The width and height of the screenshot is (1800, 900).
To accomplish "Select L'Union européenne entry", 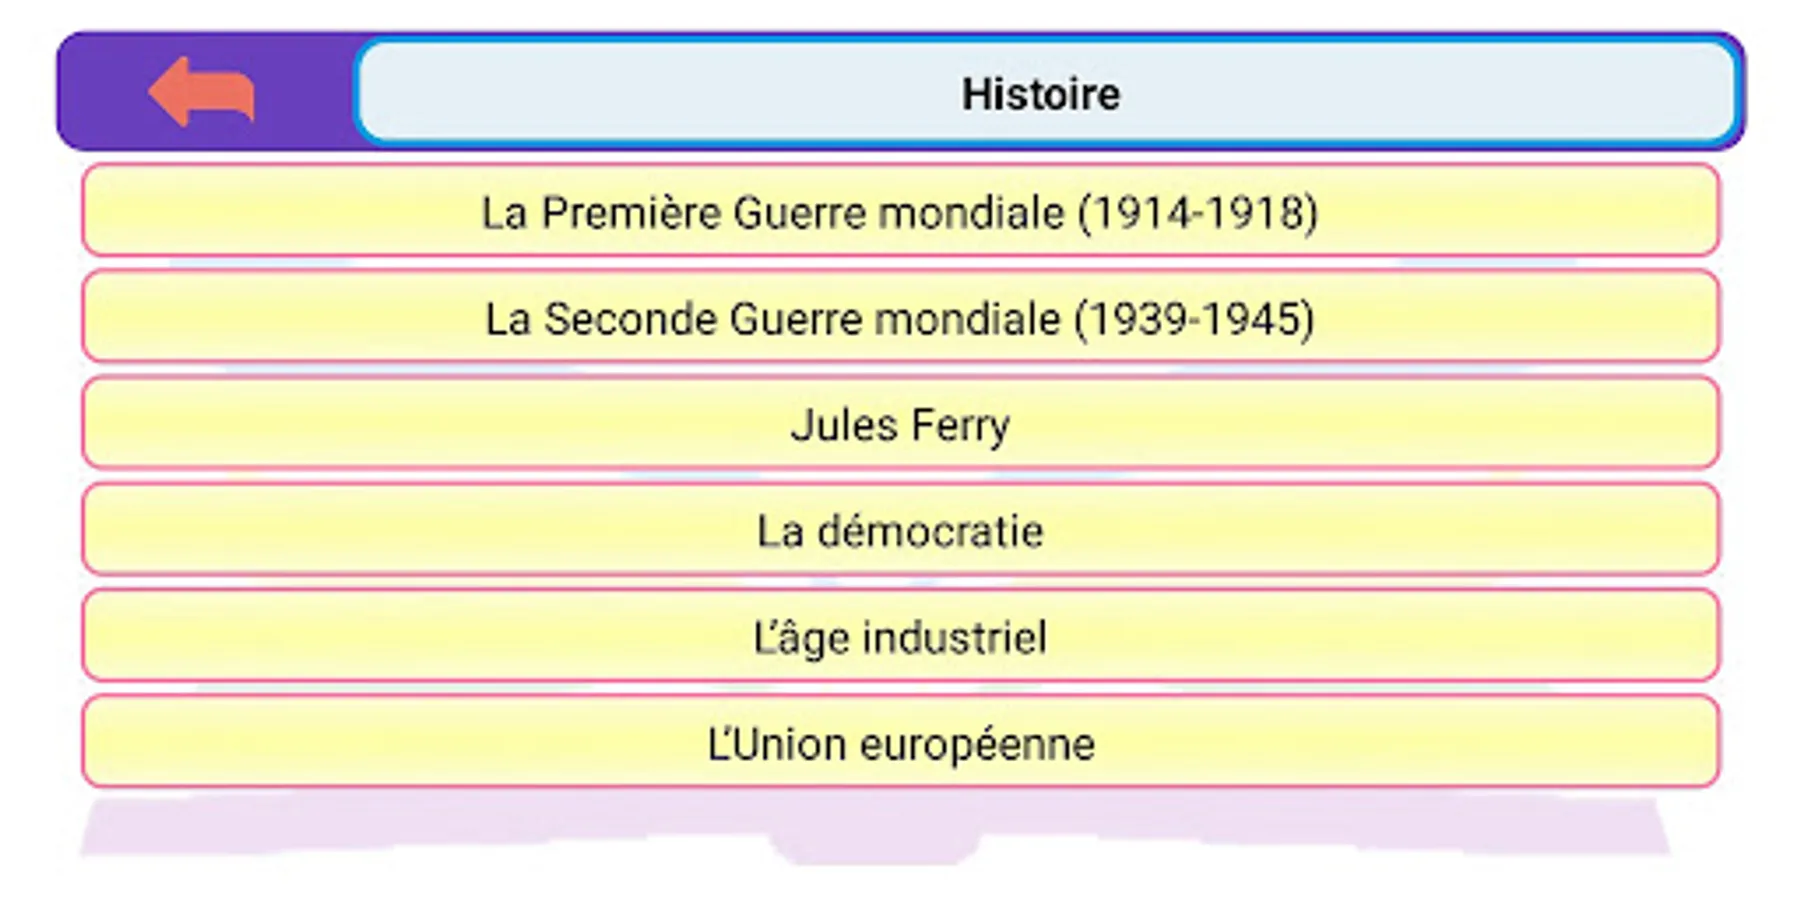I will point(900,743).
